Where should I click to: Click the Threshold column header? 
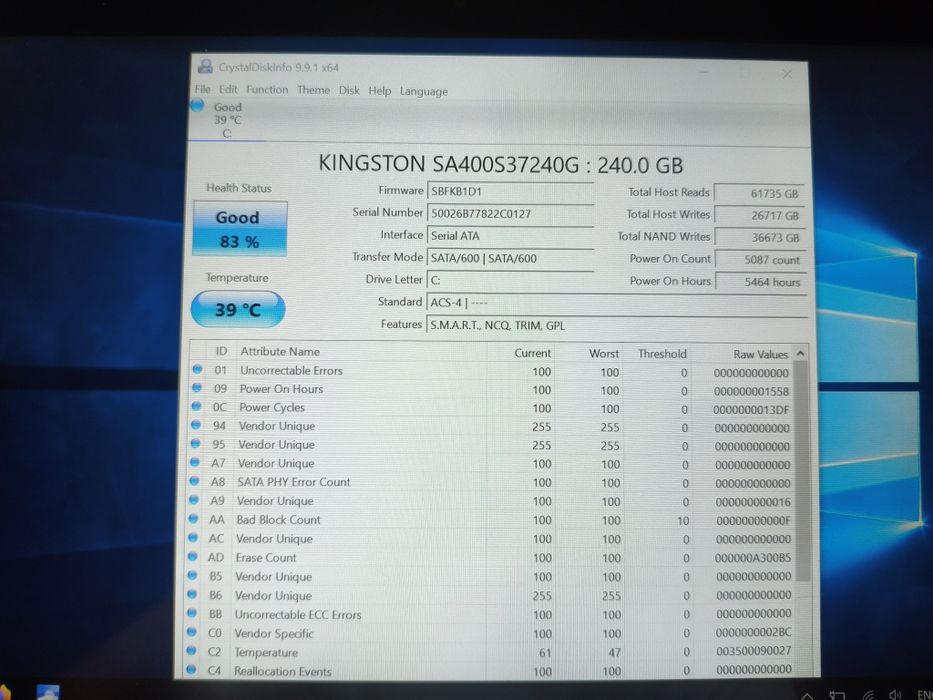[x=662, y=354]
